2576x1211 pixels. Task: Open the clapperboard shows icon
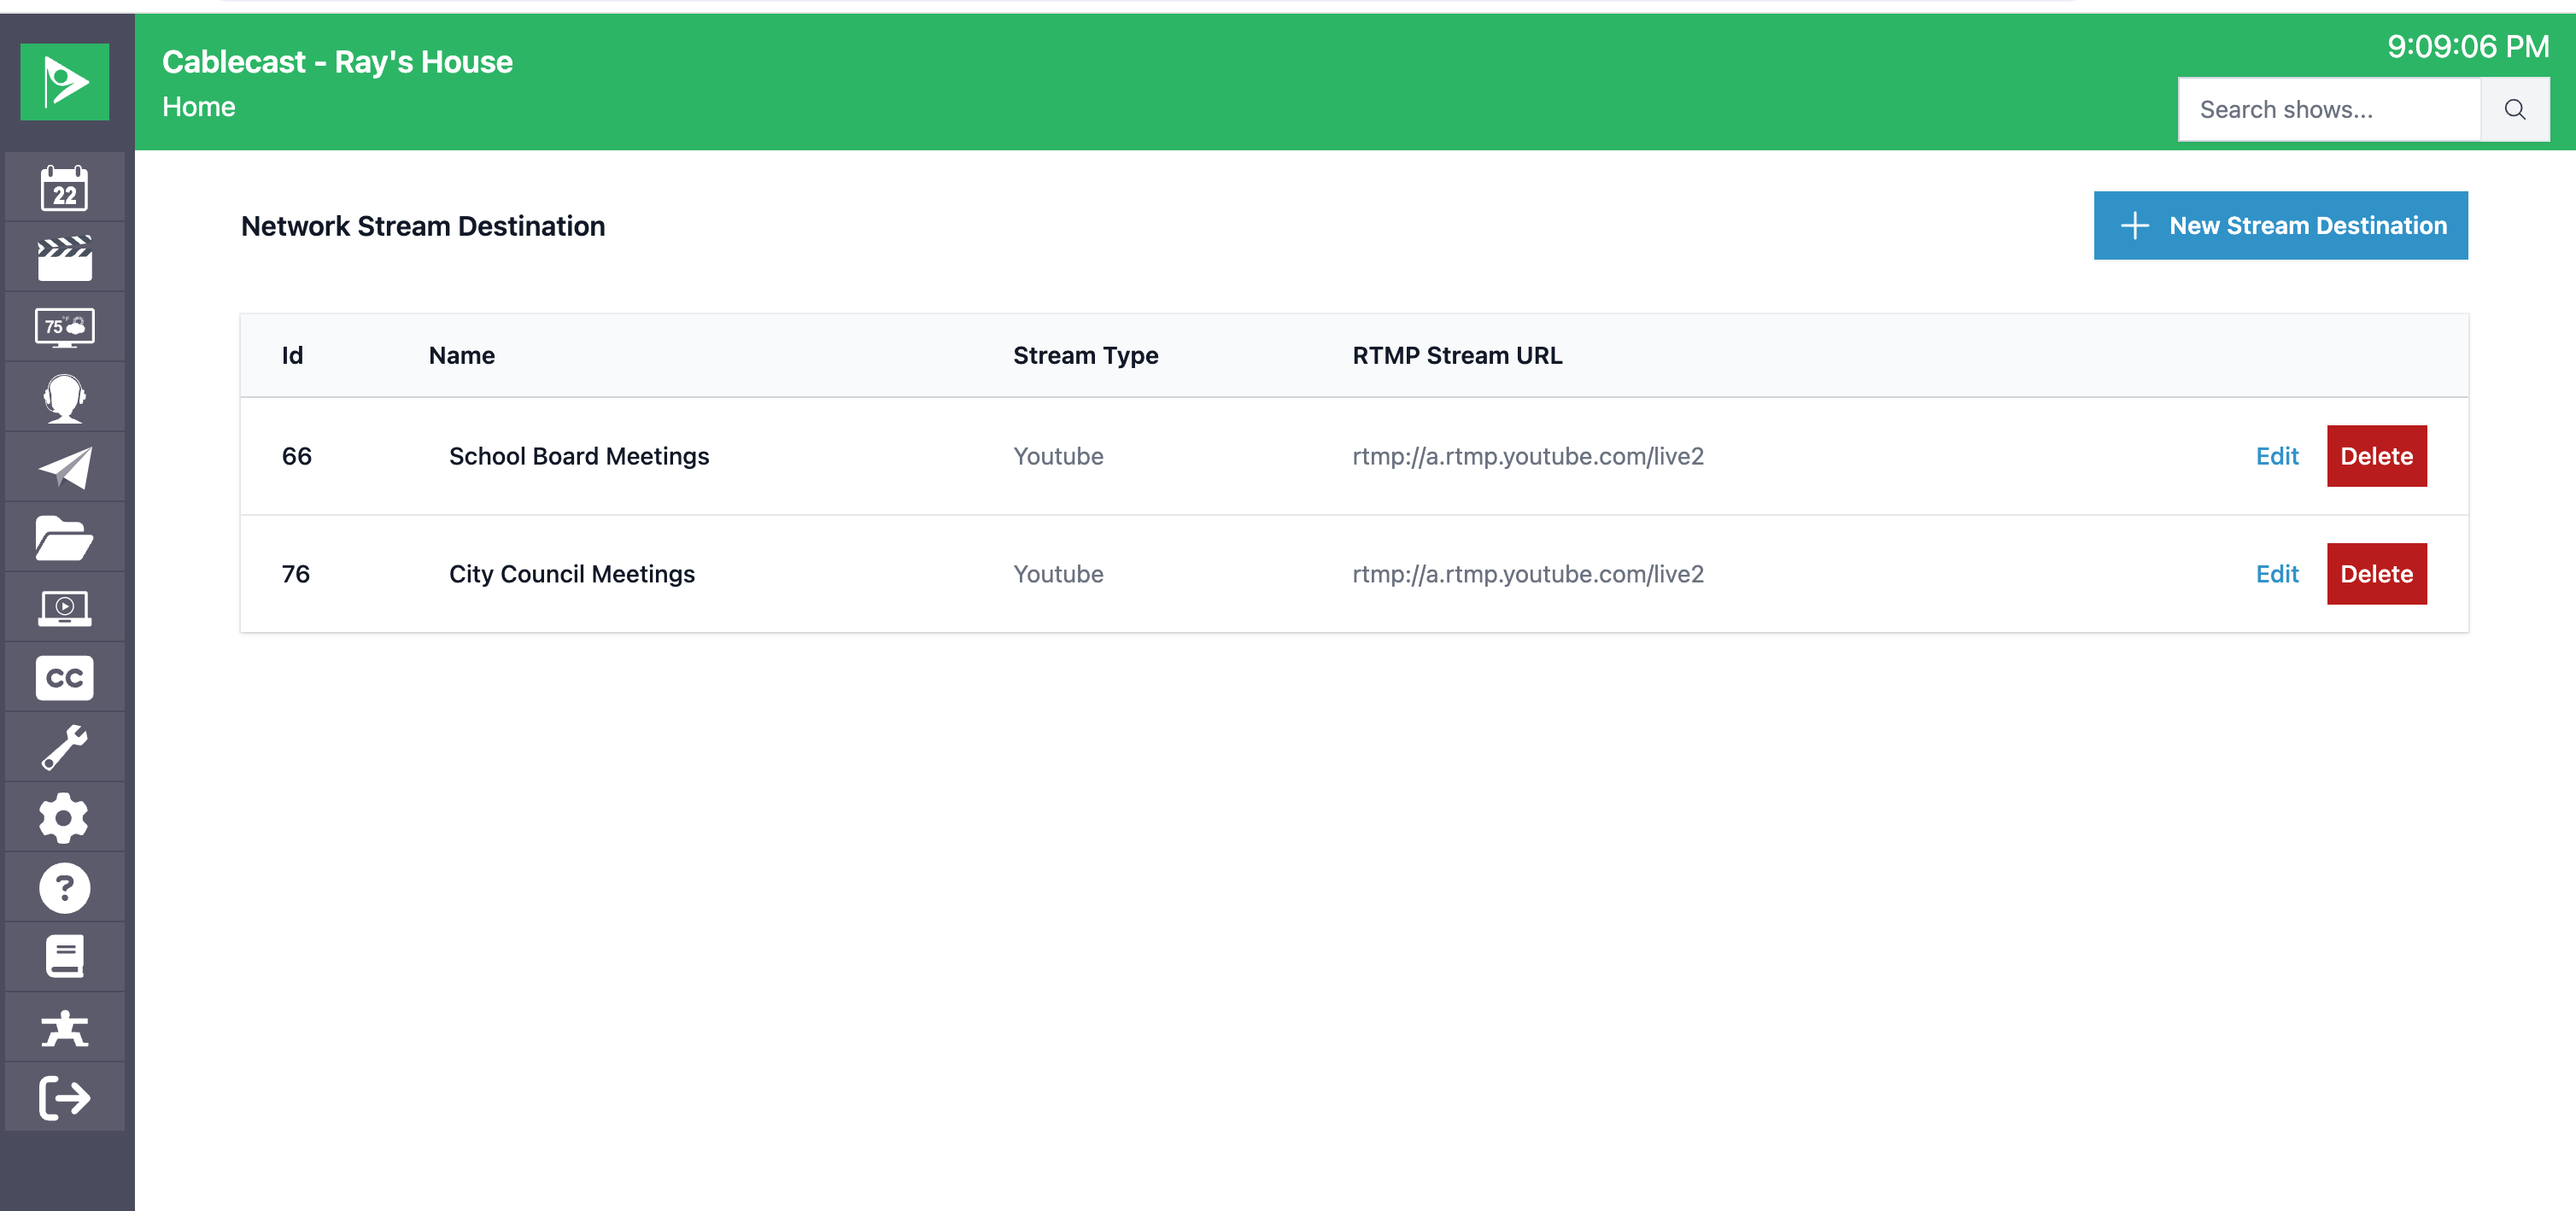pos(65,258)
